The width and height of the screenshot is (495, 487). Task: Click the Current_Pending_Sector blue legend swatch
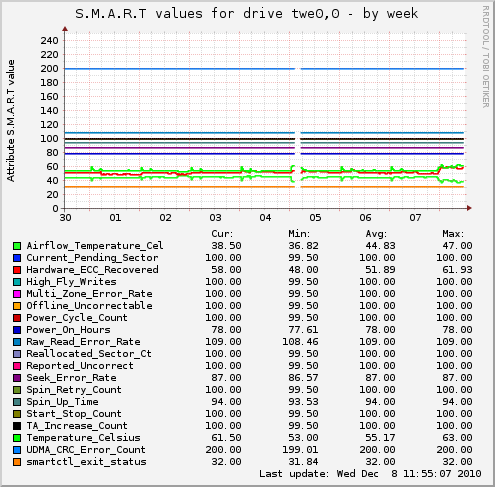click(x=17, y=258)
